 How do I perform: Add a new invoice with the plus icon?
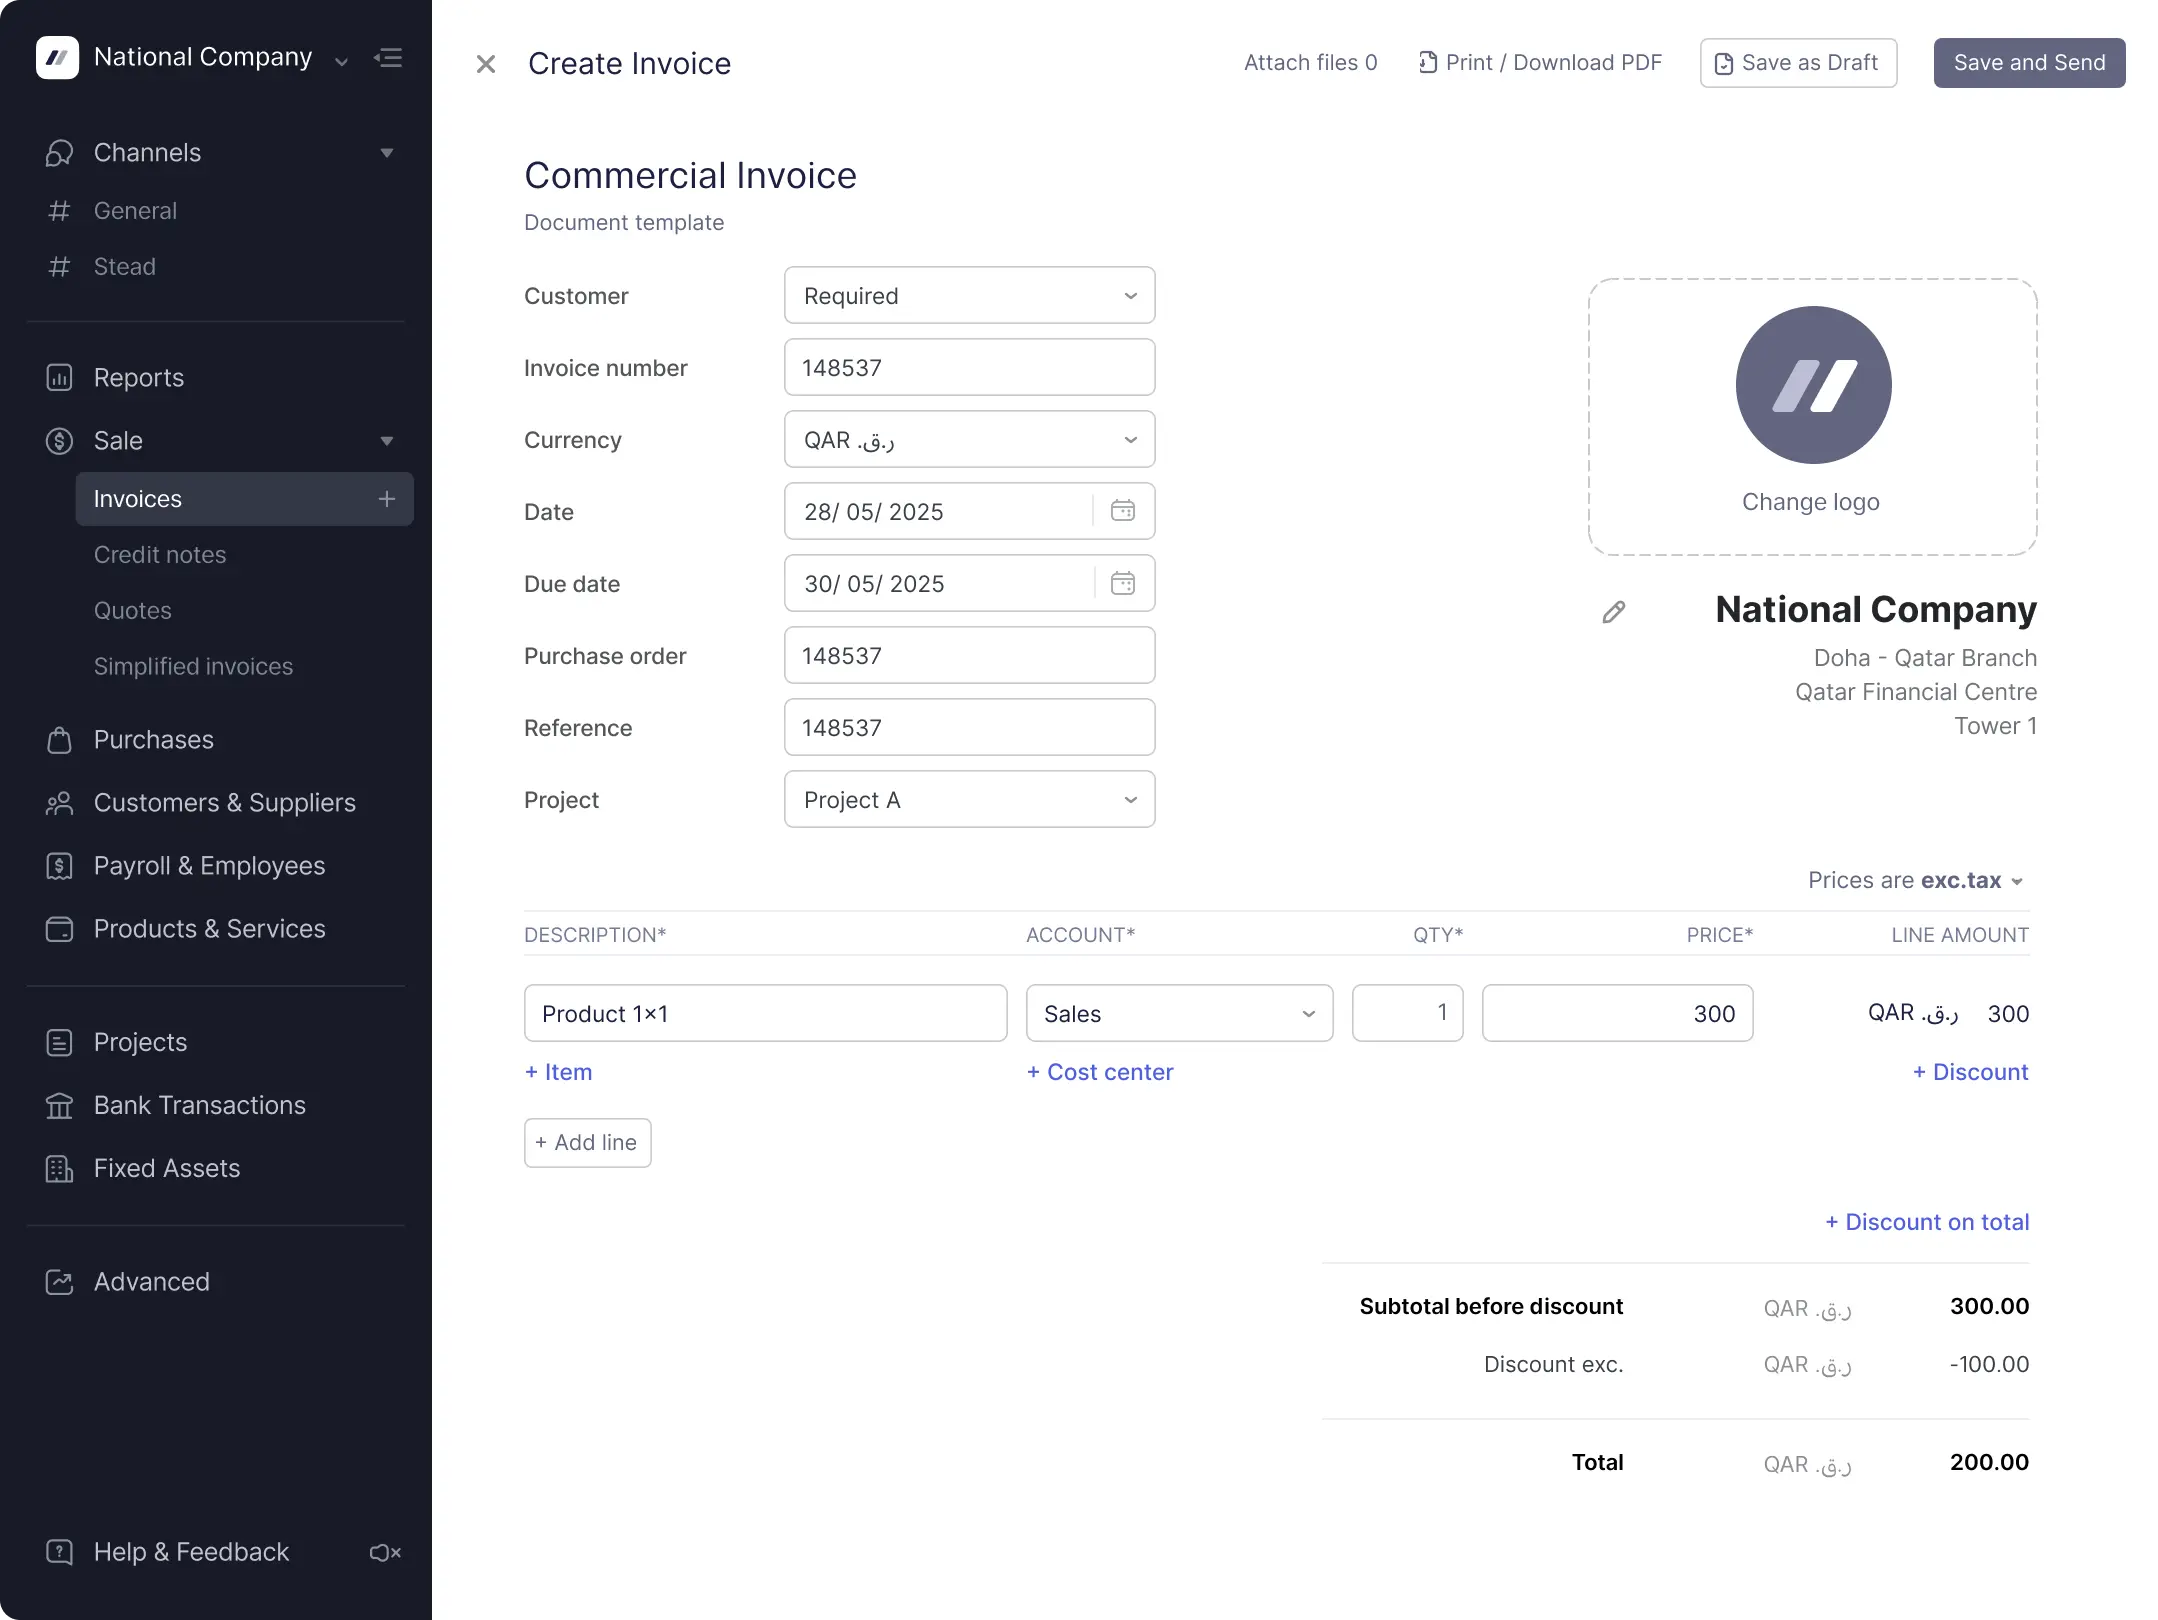click(x=387, y=499)
